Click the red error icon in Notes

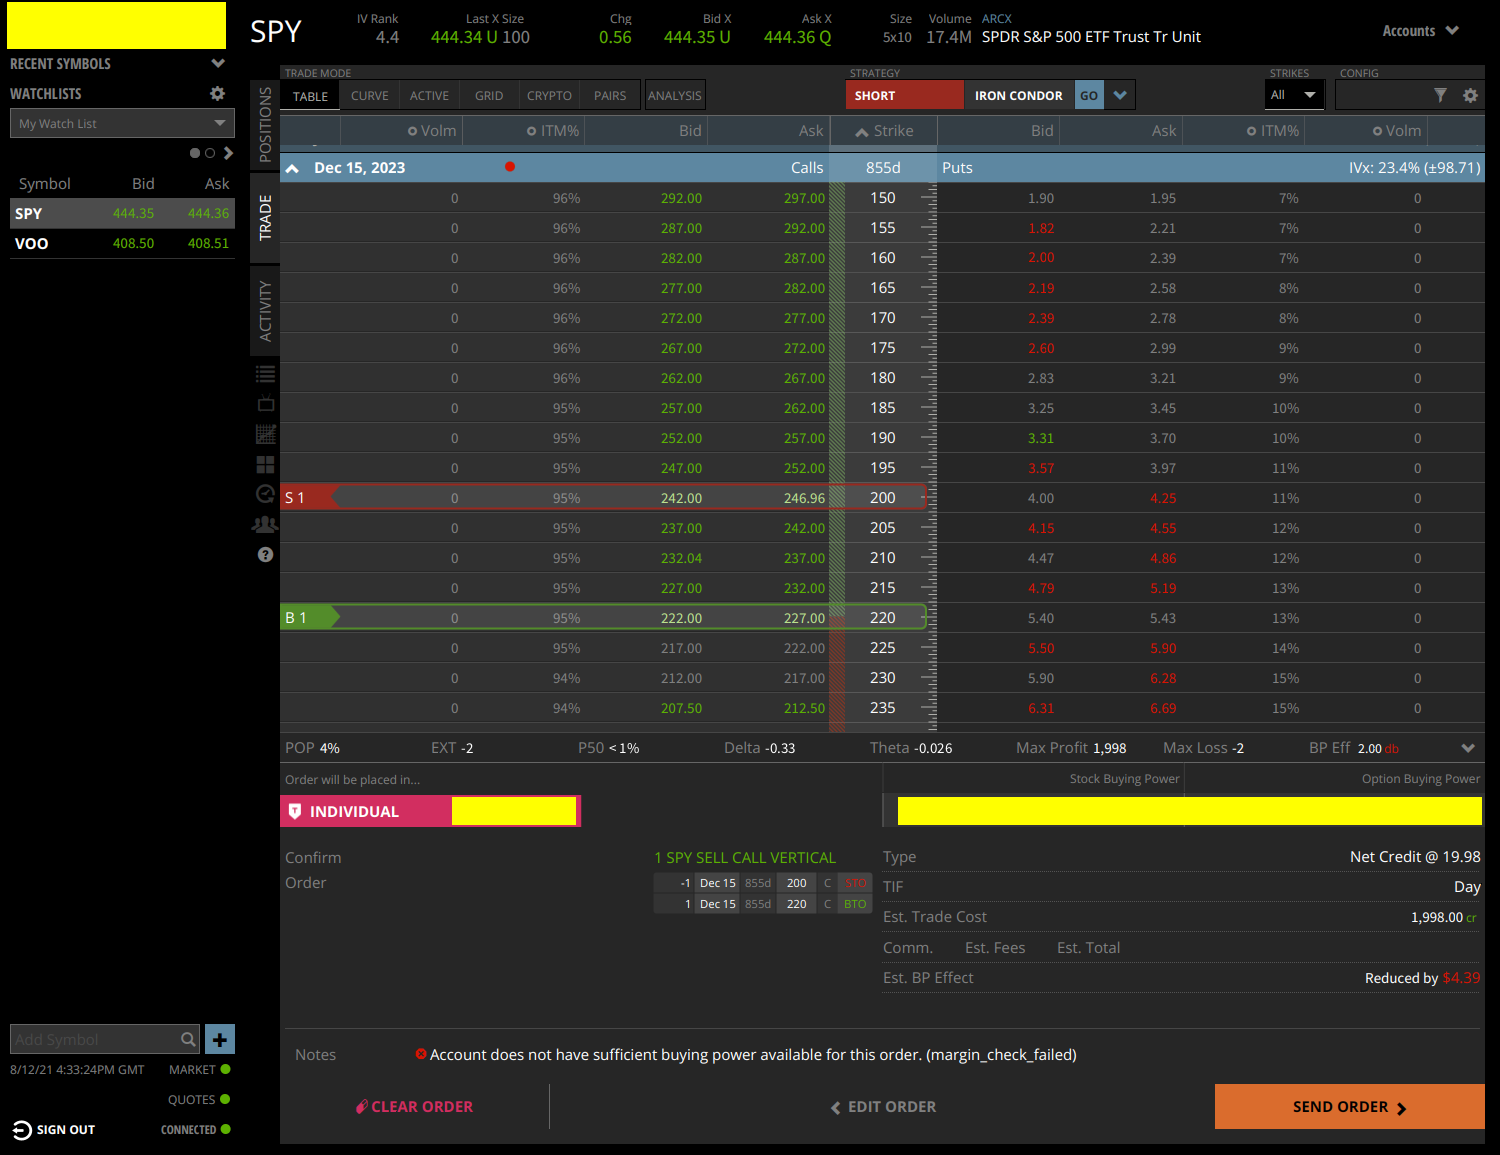421,1054
